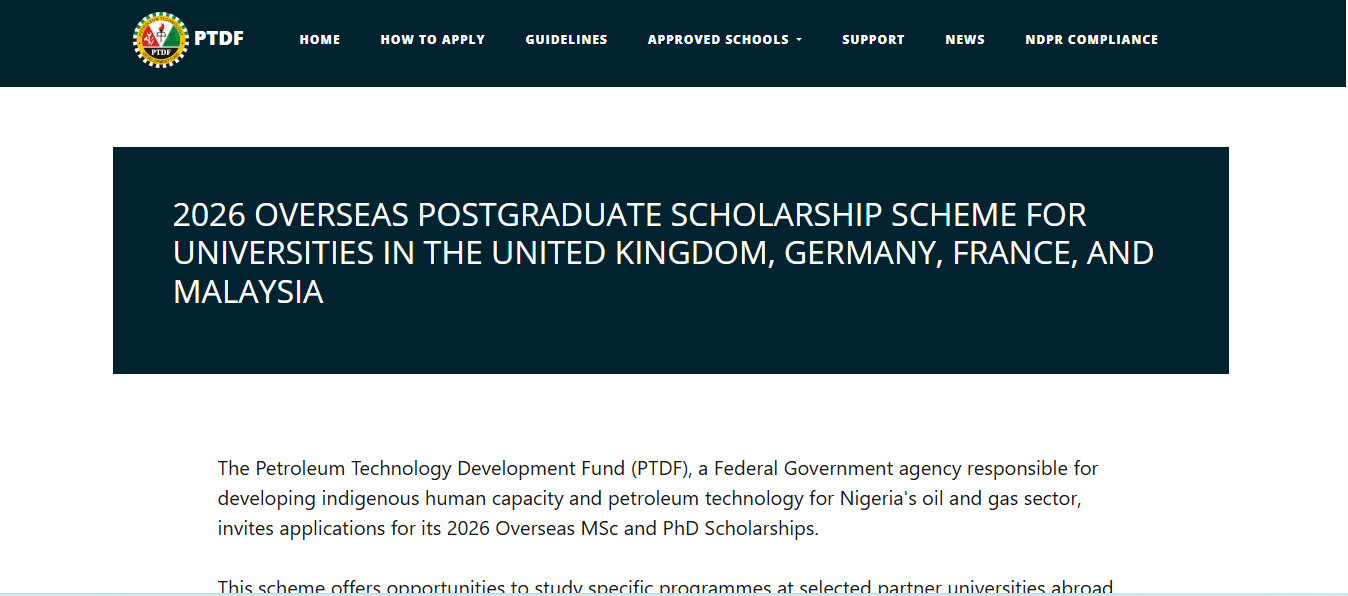Select the PTDF introduction paragraph text
Image resolution: width=1348 pixels, height=596 pixels.
click(x=657, y=497)
